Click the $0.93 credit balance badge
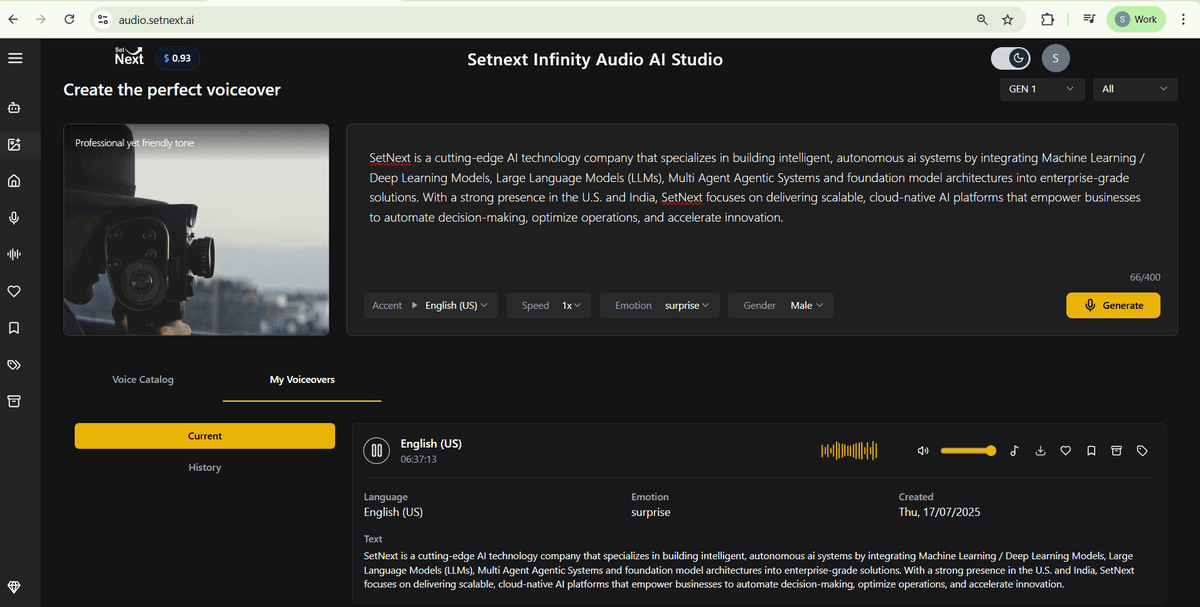This screenshot has width=1200, height=607. pyautogui.click(x=177, y=58)
